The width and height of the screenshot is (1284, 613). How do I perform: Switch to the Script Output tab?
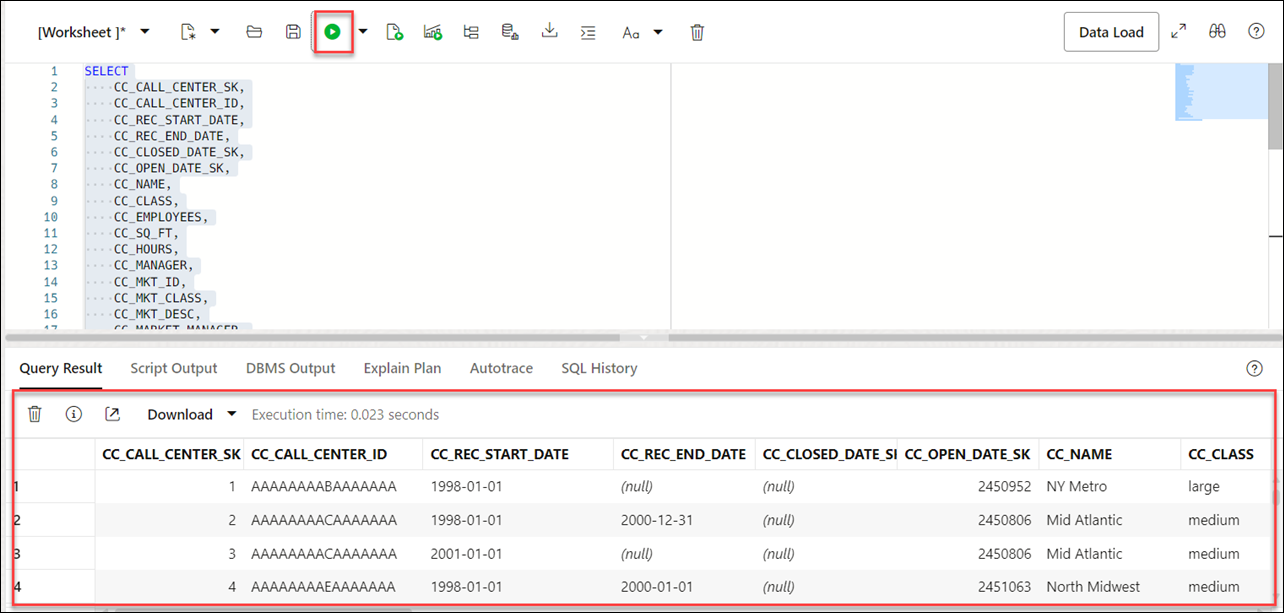174,368
